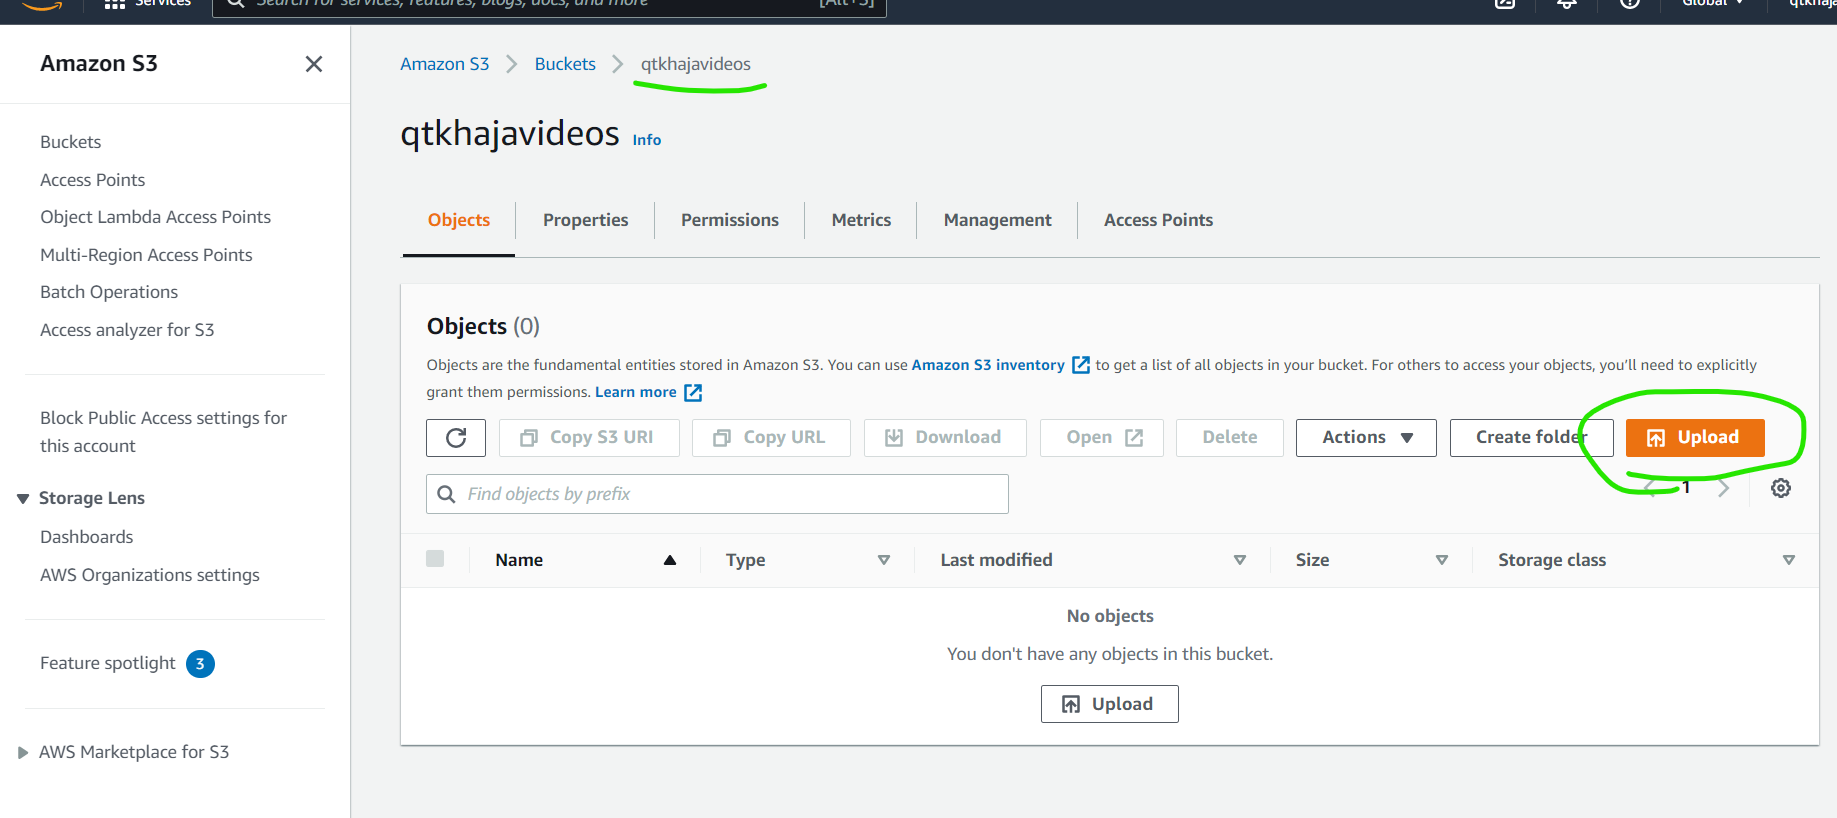Viewport: 1837px width, 818px height.
Task: Select the Objects tab
Action: tap(459, 220)
